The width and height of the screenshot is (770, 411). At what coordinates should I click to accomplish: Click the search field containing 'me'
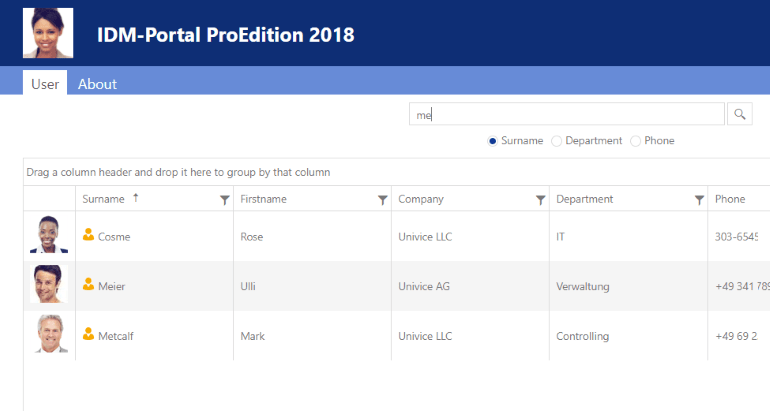pos(567,114)
